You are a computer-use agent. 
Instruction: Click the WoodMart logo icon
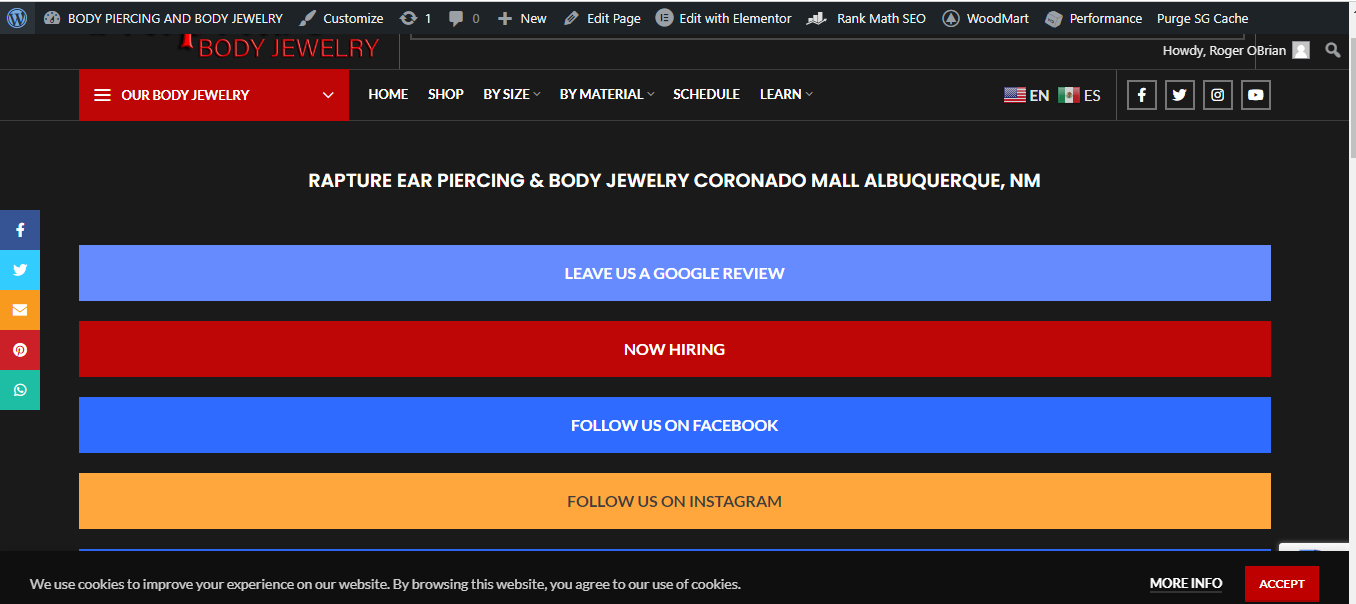[x=951, y=18]
